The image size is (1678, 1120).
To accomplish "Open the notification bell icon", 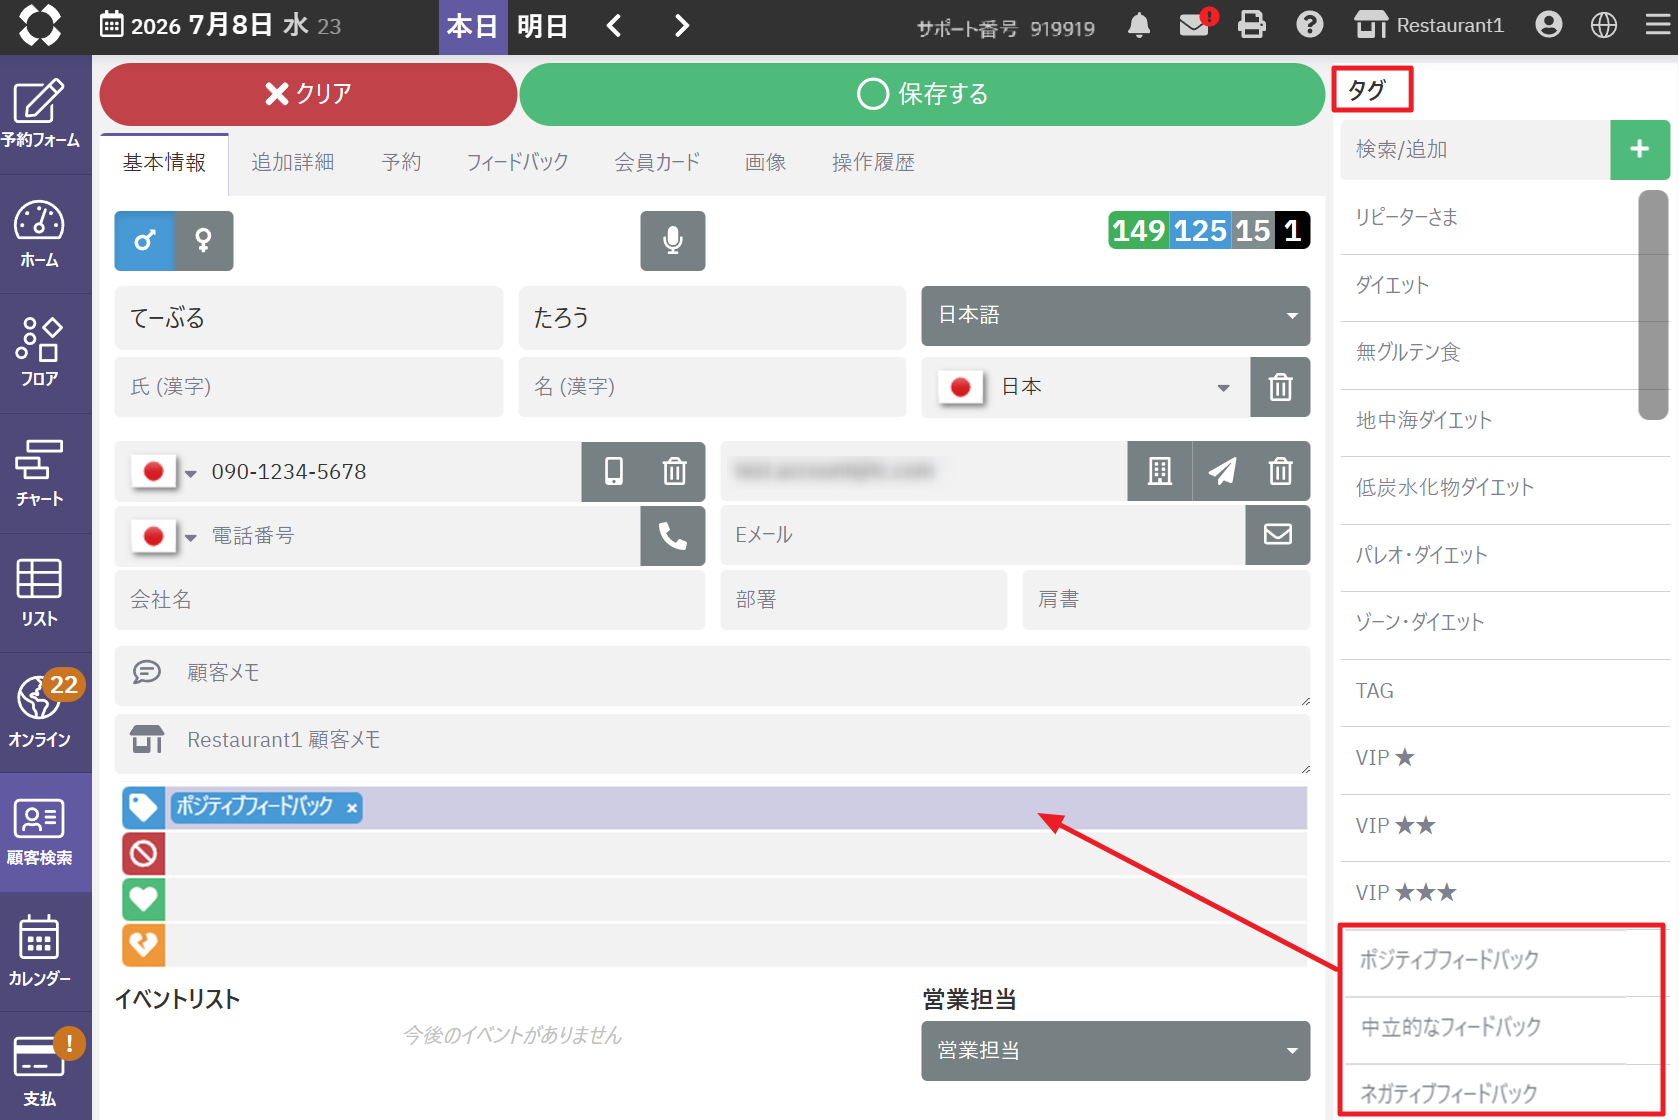I will click(1138, 25).
